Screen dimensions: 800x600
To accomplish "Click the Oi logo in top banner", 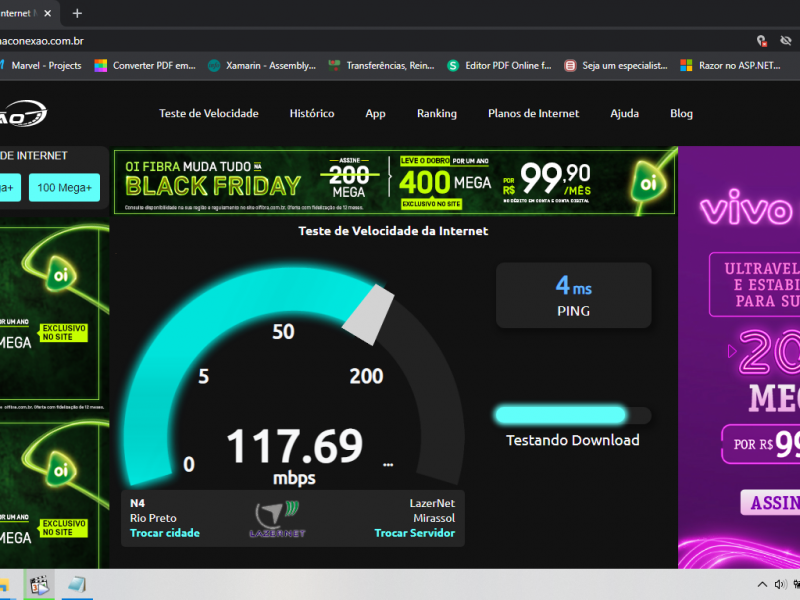I will [x=648, y=182].
